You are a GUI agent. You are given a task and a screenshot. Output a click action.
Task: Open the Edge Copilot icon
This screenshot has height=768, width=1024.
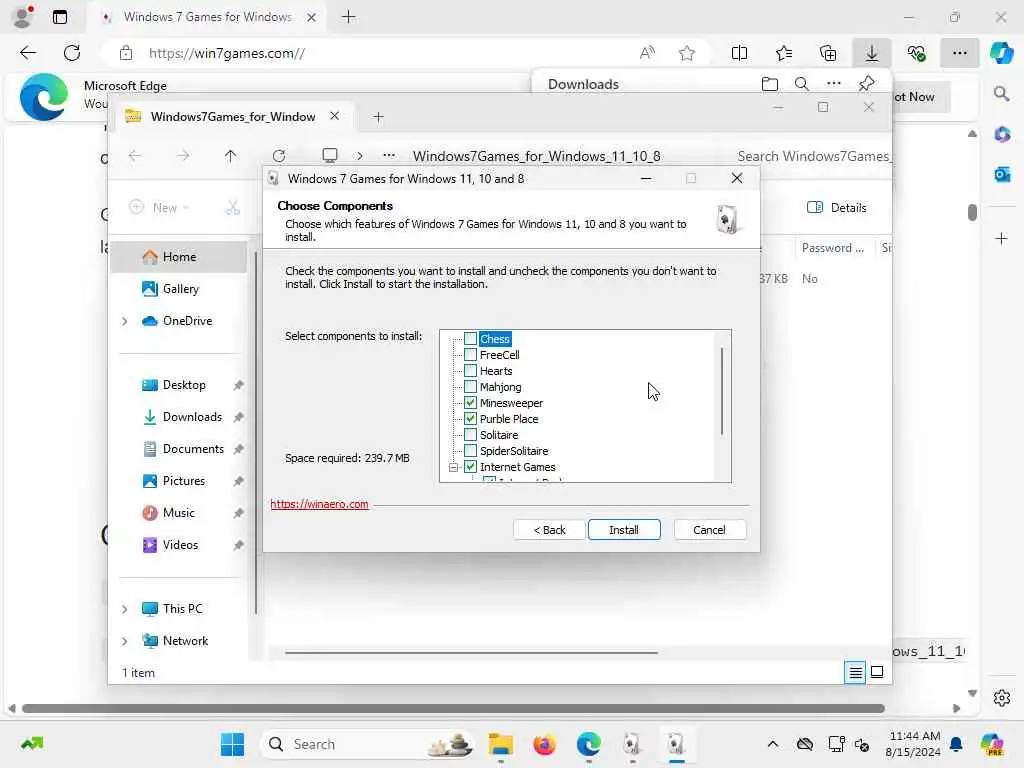[x=1001, y=53]
